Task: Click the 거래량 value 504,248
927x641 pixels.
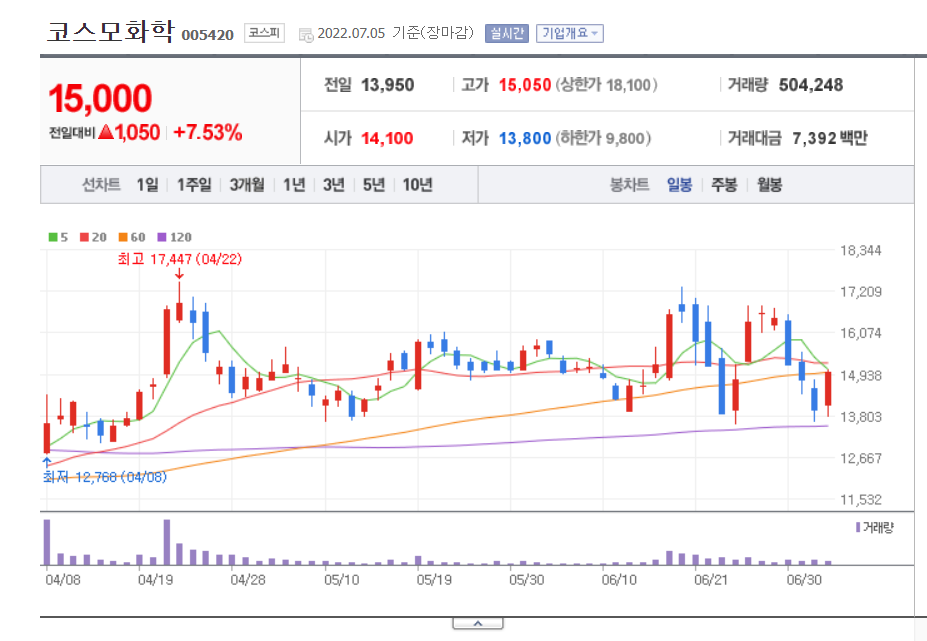Action: point(811,85)
